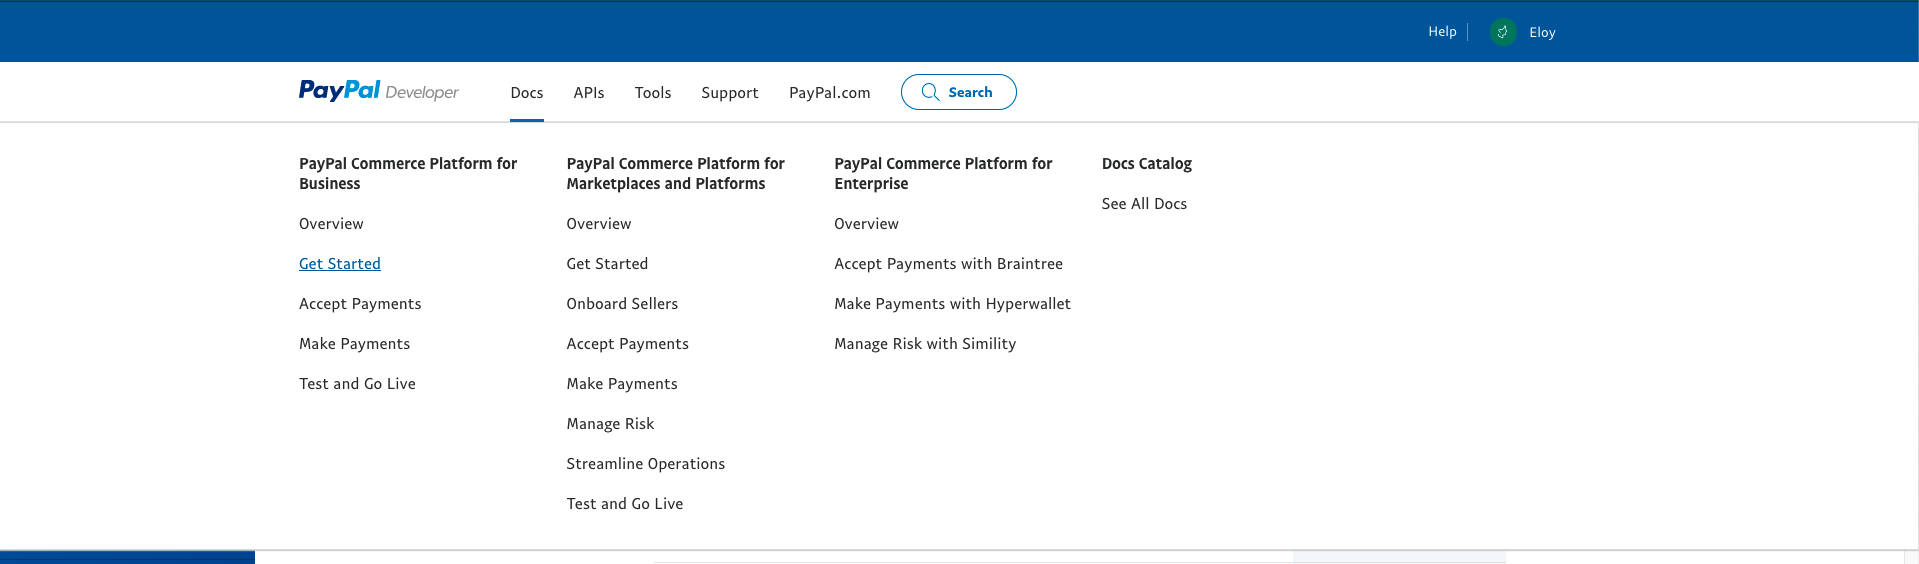The height and width of the screenshot is (564, 1919).
Task: Open Make Payments under Platform for Business
Action: click(x=354, y=344)
